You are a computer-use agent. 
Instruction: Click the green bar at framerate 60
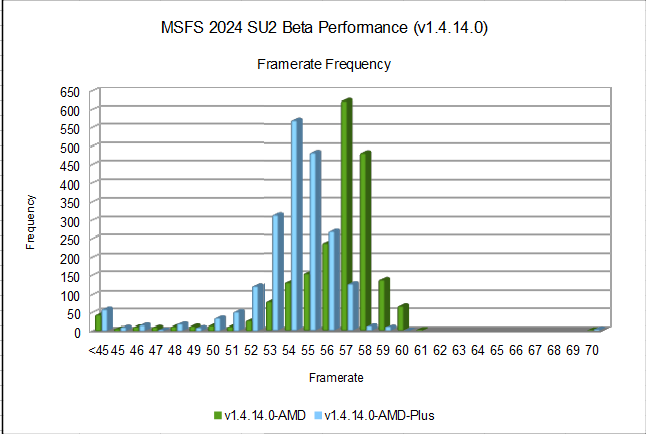point(403,317)
